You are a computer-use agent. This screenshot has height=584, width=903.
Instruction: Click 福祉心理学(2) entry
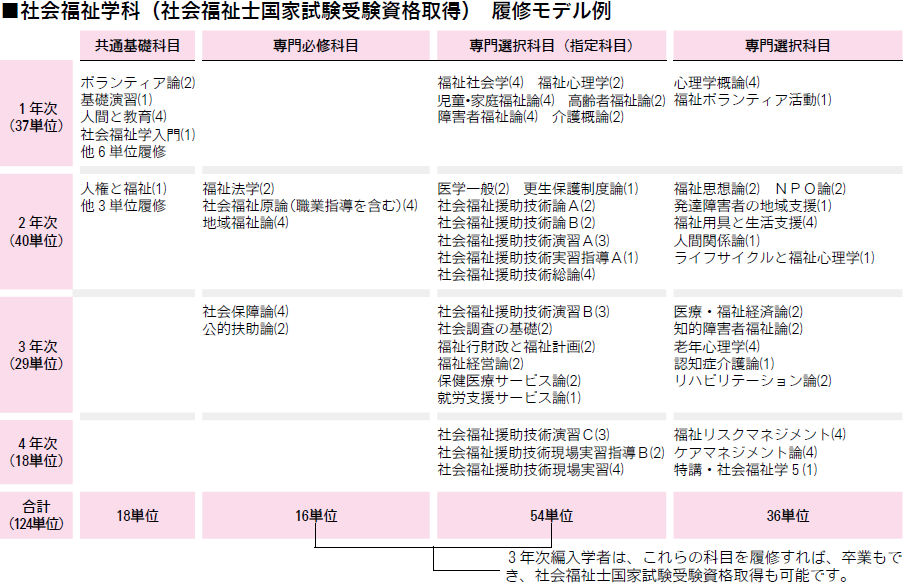pyautogui.click(x=580, y=83)
